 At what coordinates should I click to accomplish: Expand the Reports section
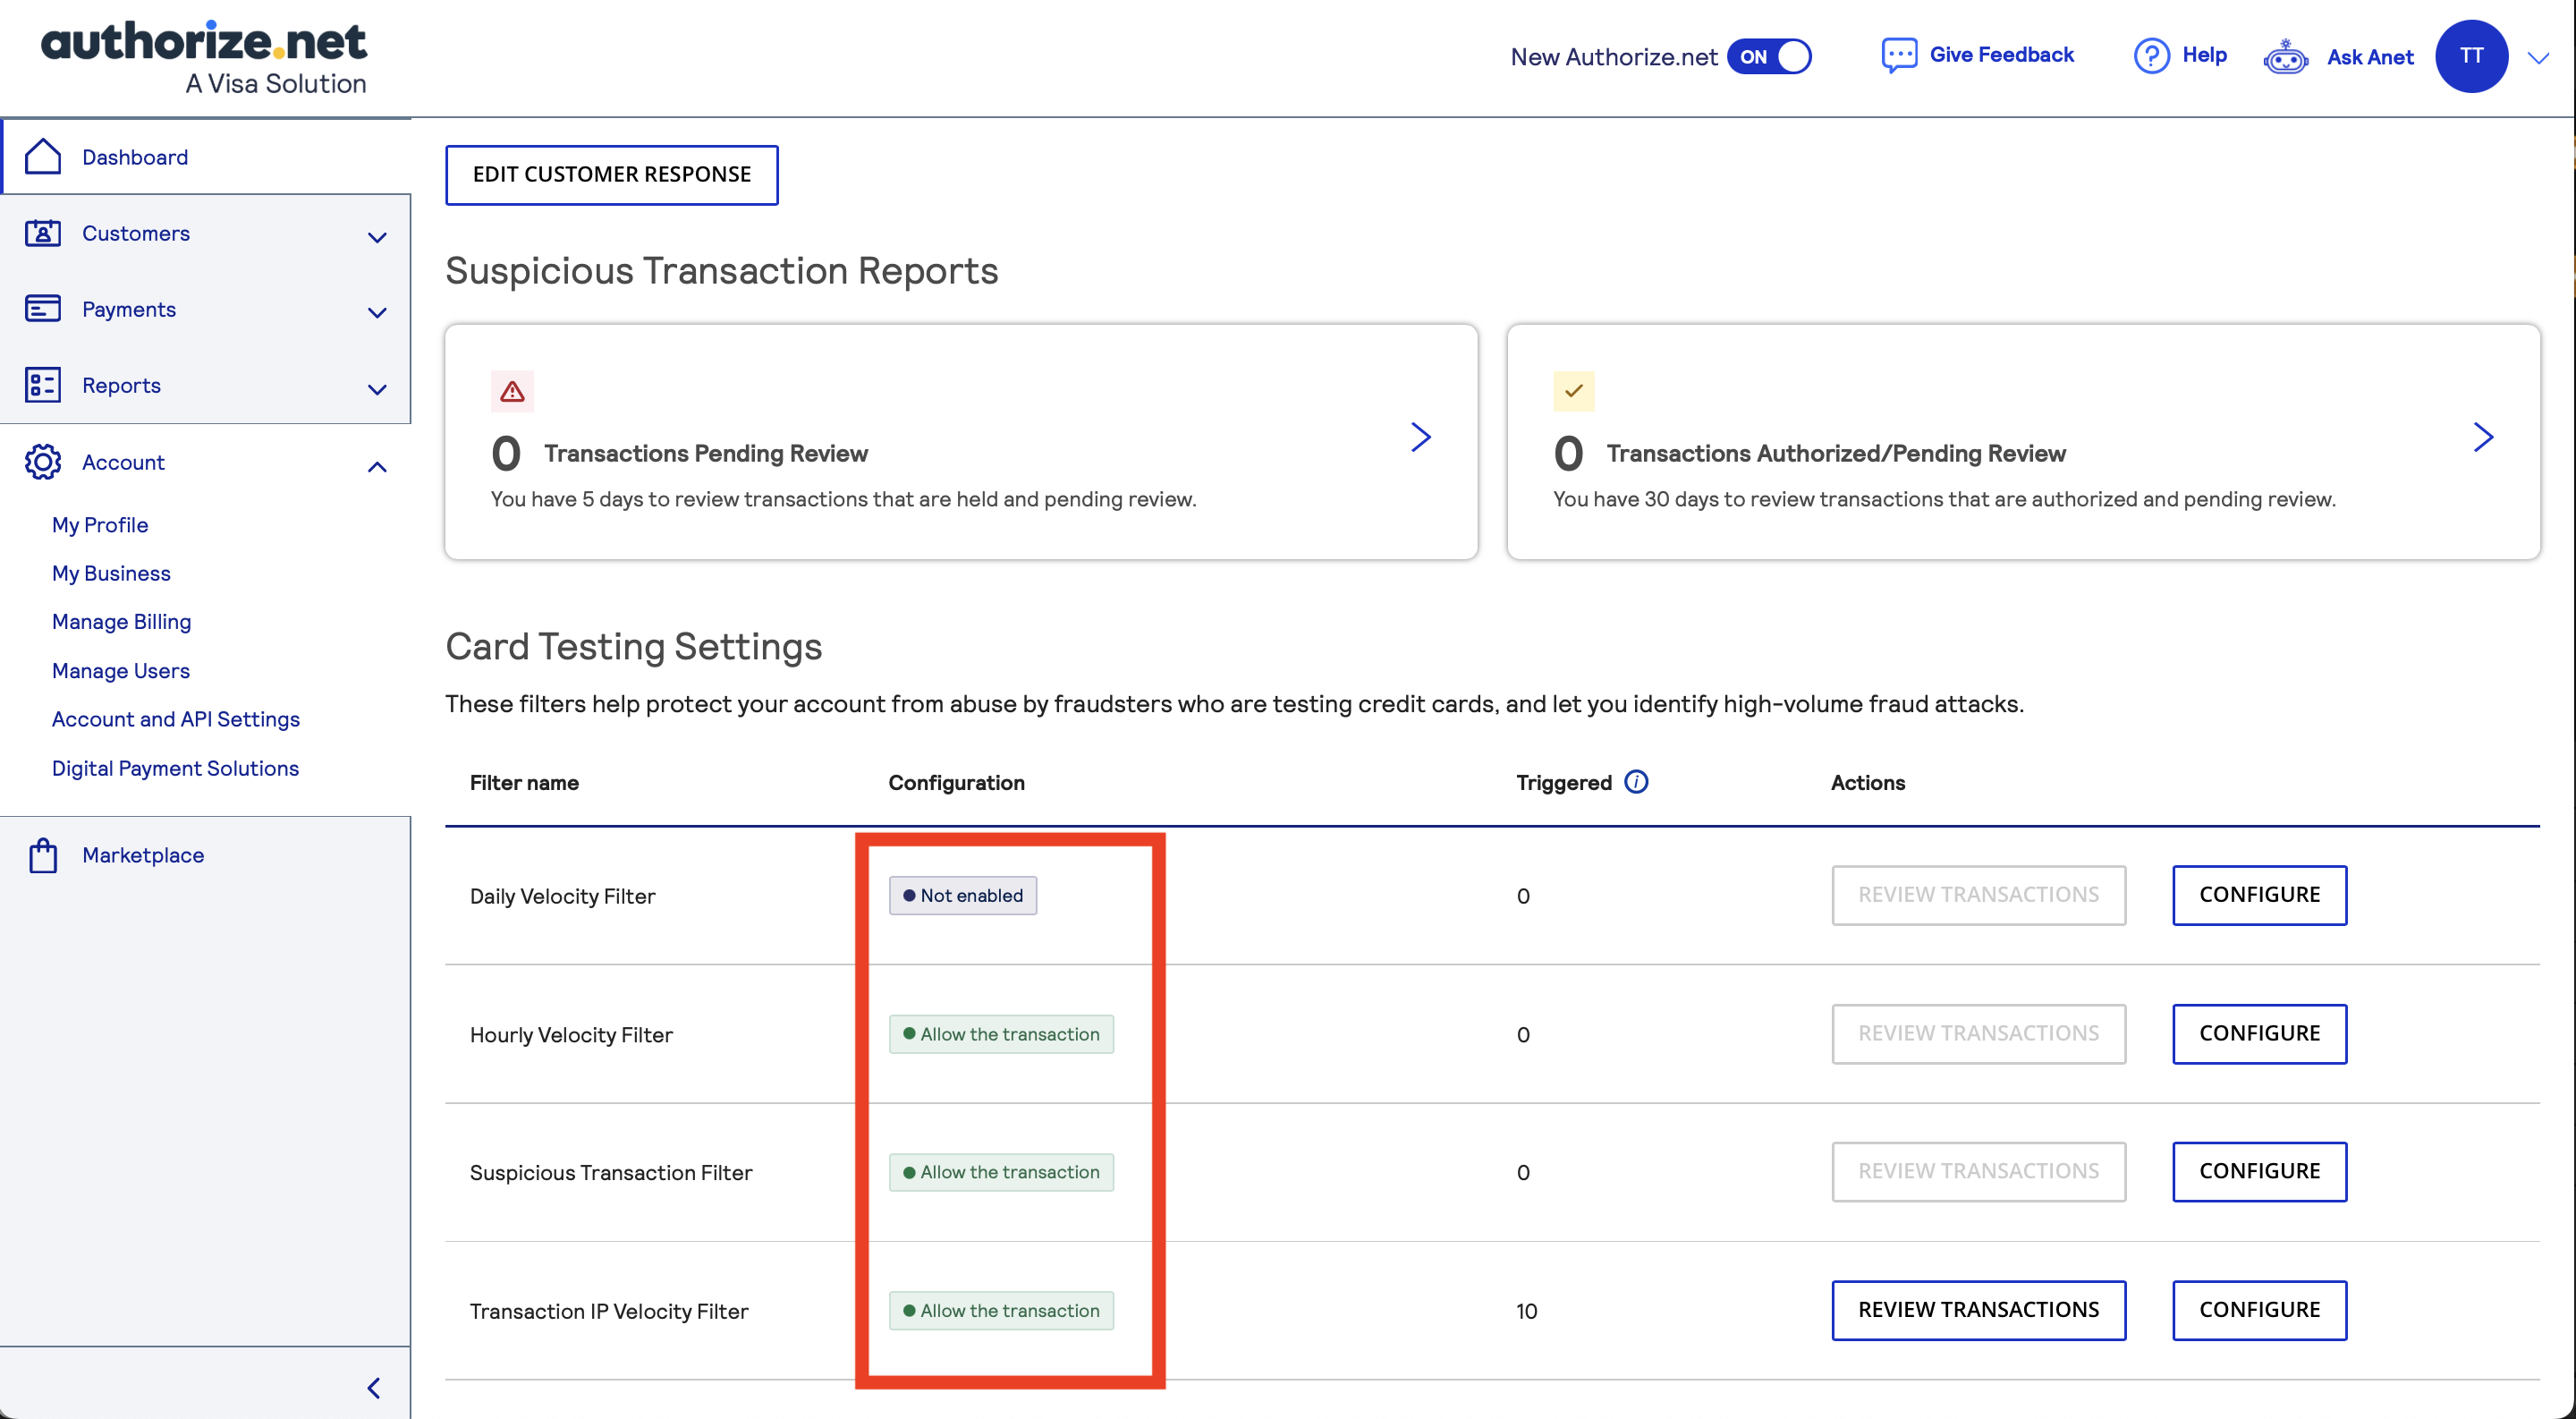tap(377, 390)
